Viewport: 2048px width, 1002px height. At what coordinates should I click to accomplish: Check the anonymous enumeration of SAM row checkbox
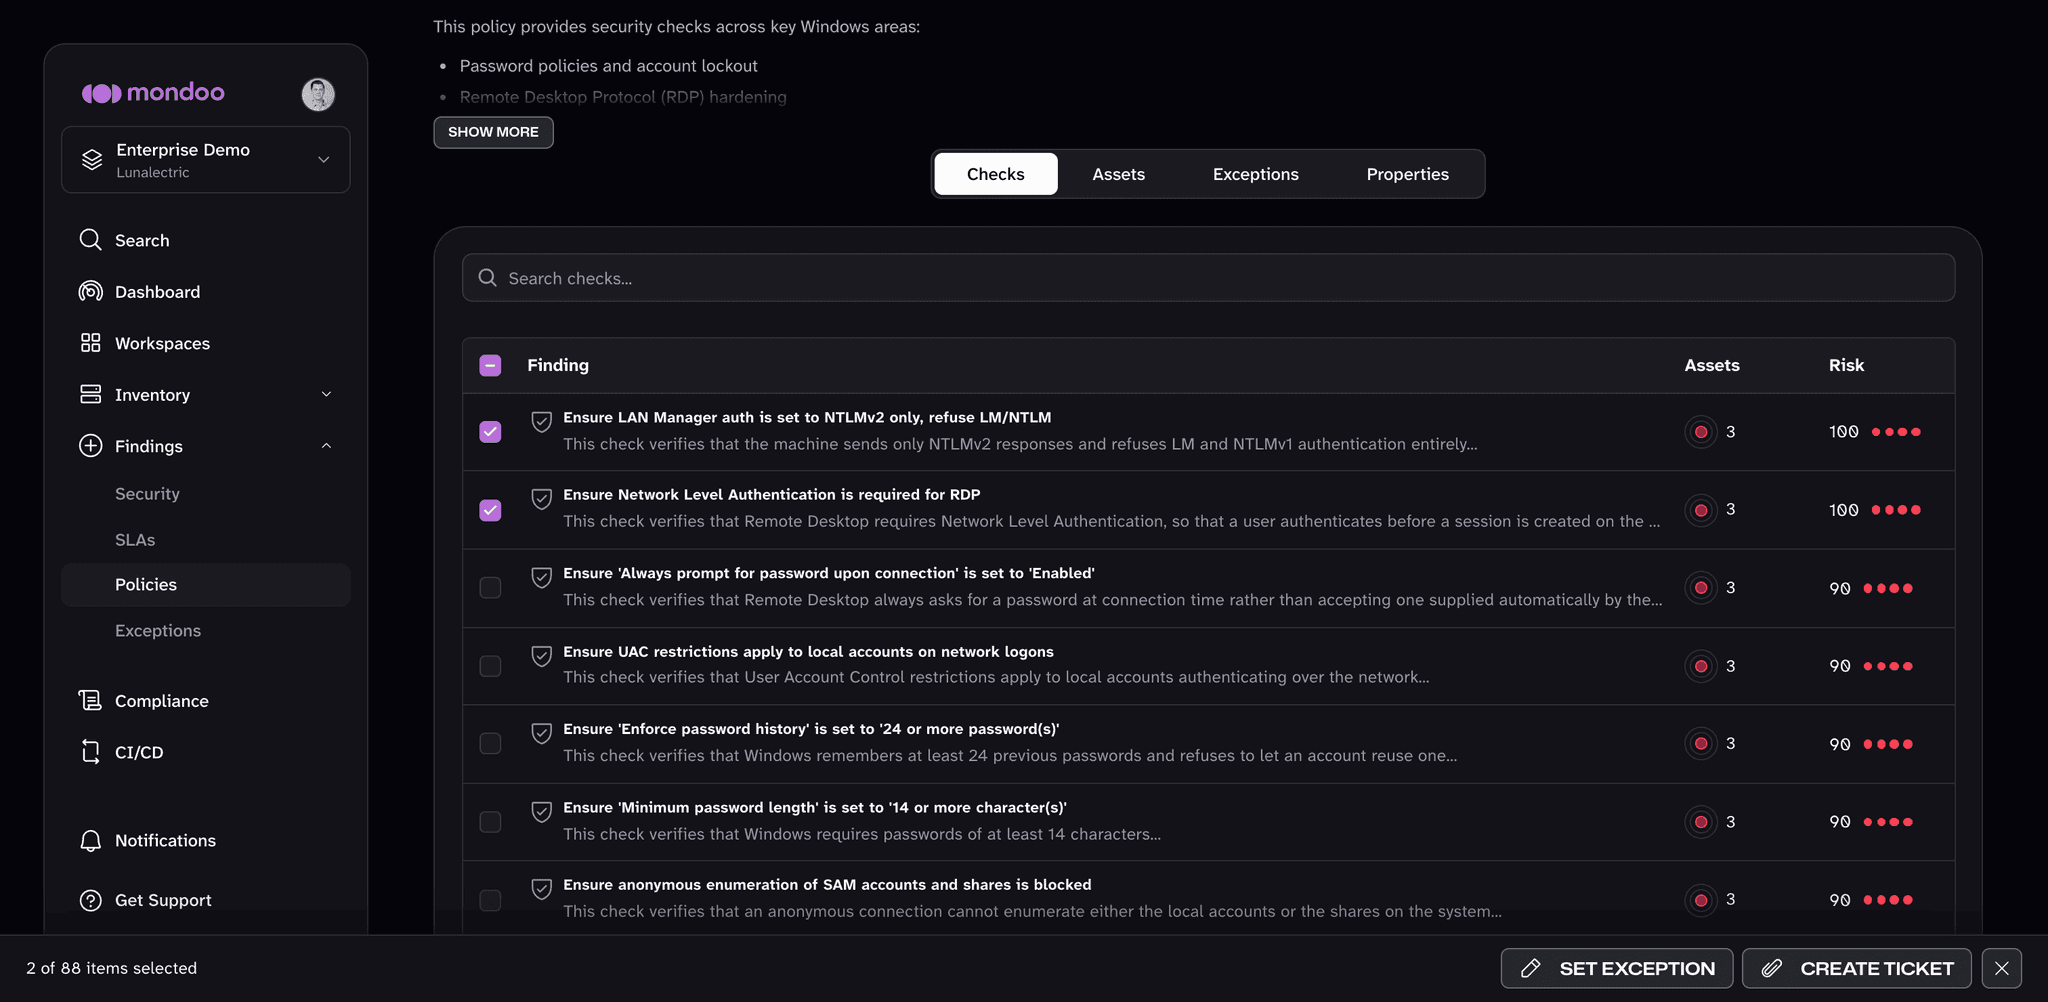(490, 900)
